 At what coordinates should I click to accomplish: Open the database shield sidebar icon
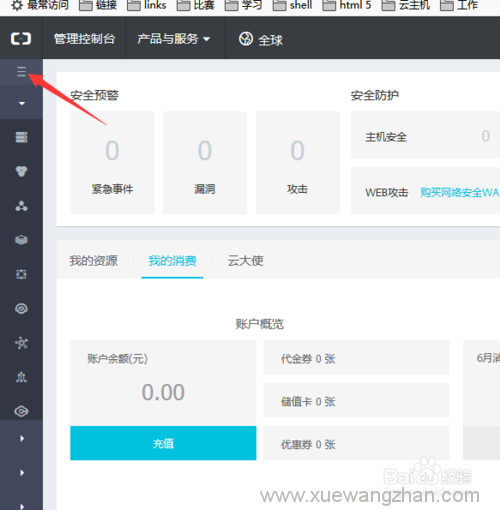(x=21, y=171)
